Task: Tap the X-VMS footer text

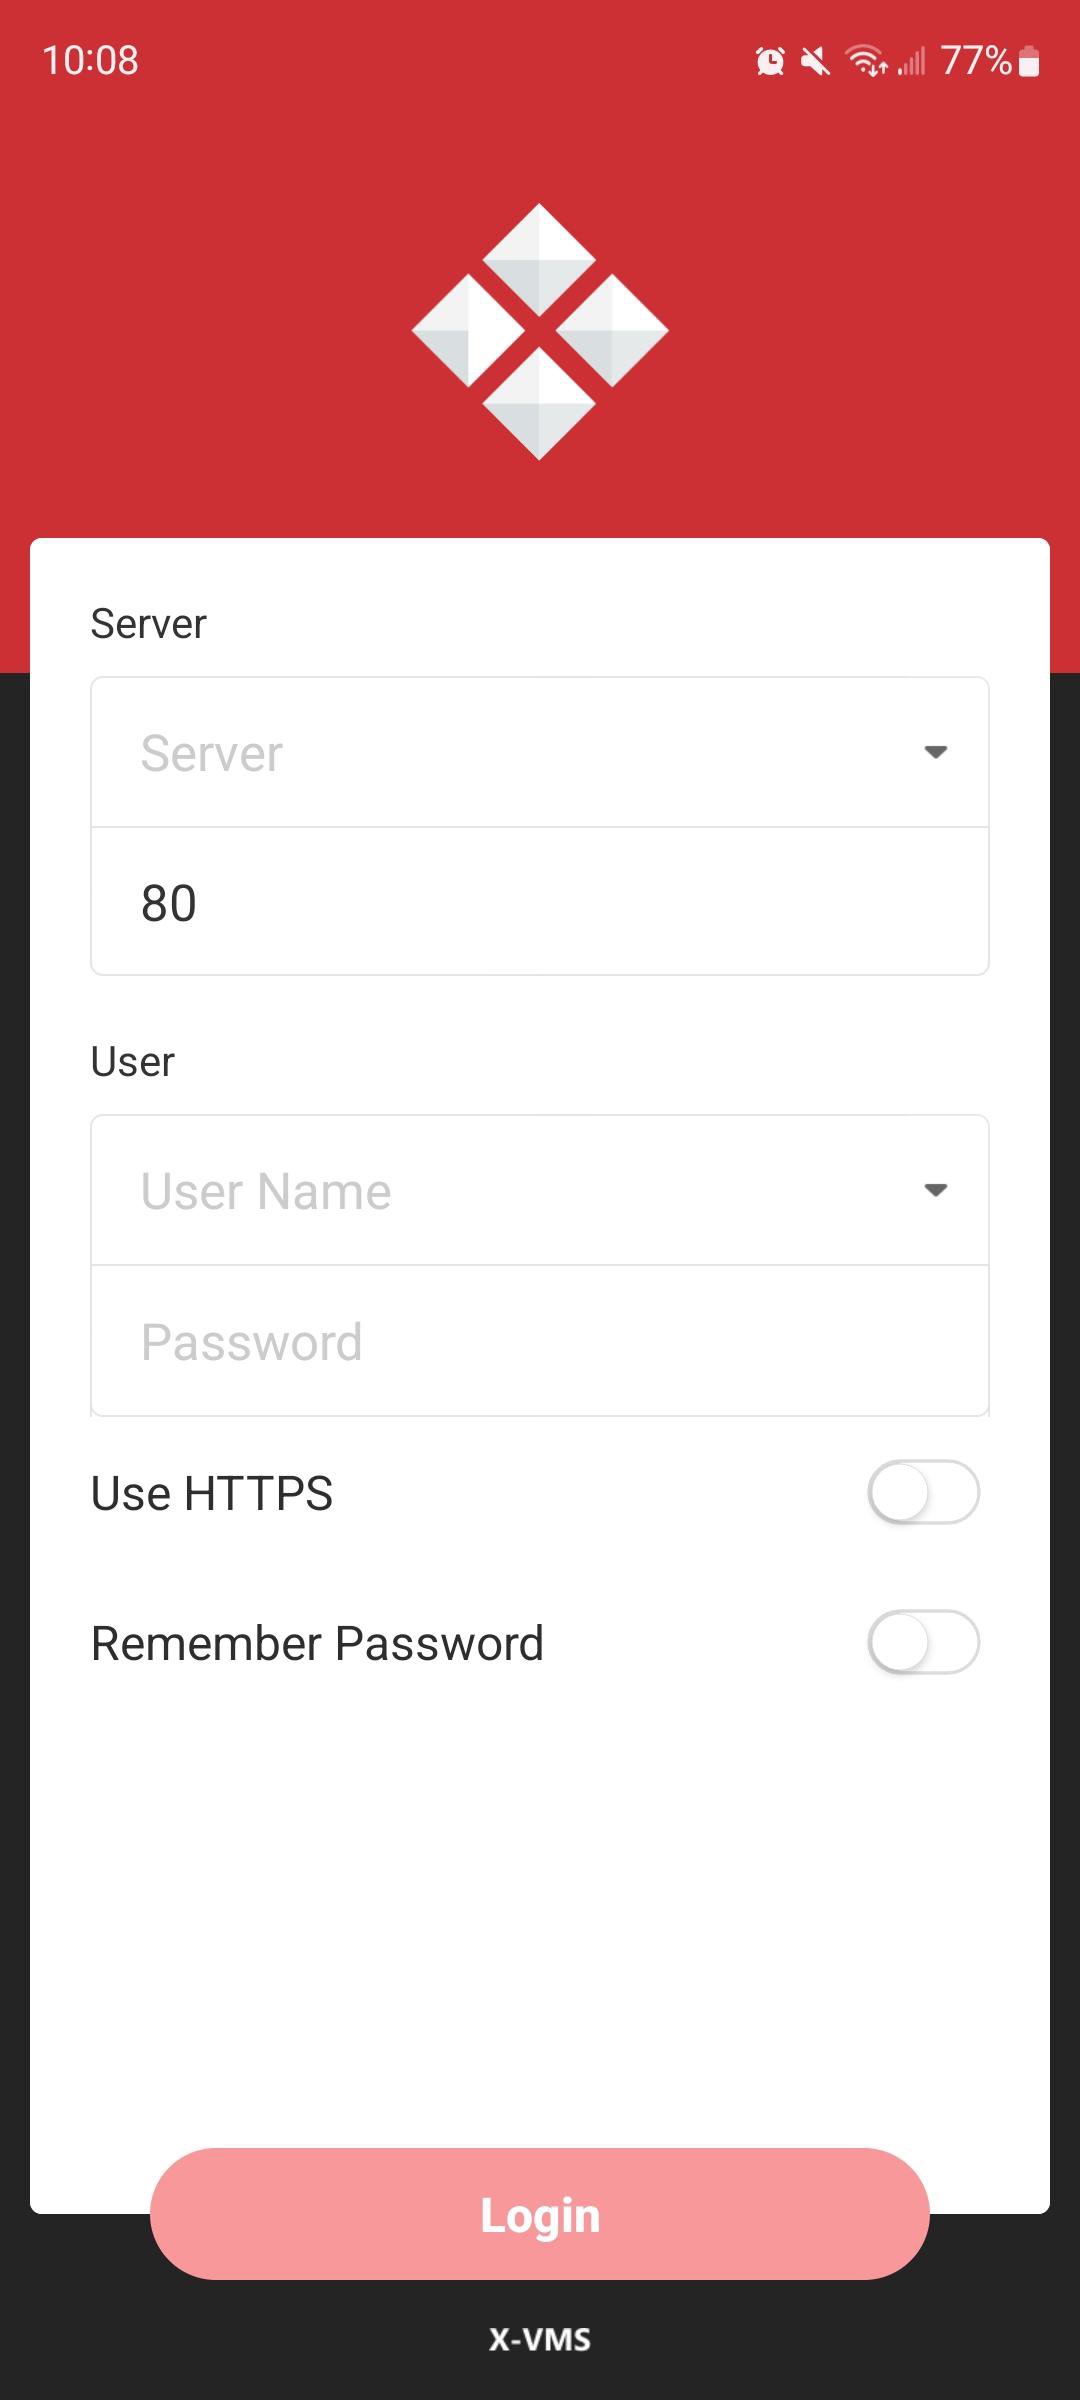Action: (540, 2339)
